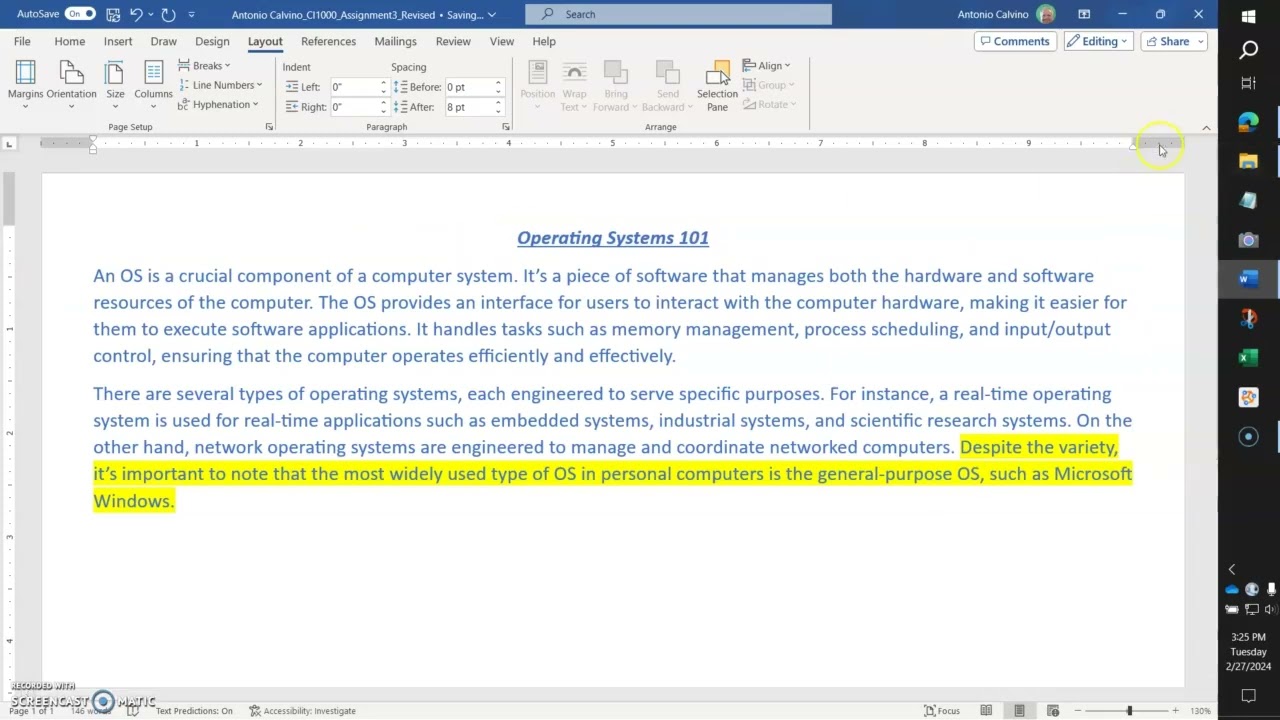Click the word count in status bar
Image resolution: width=1280 pixels, height=720 pixels.
92,711
